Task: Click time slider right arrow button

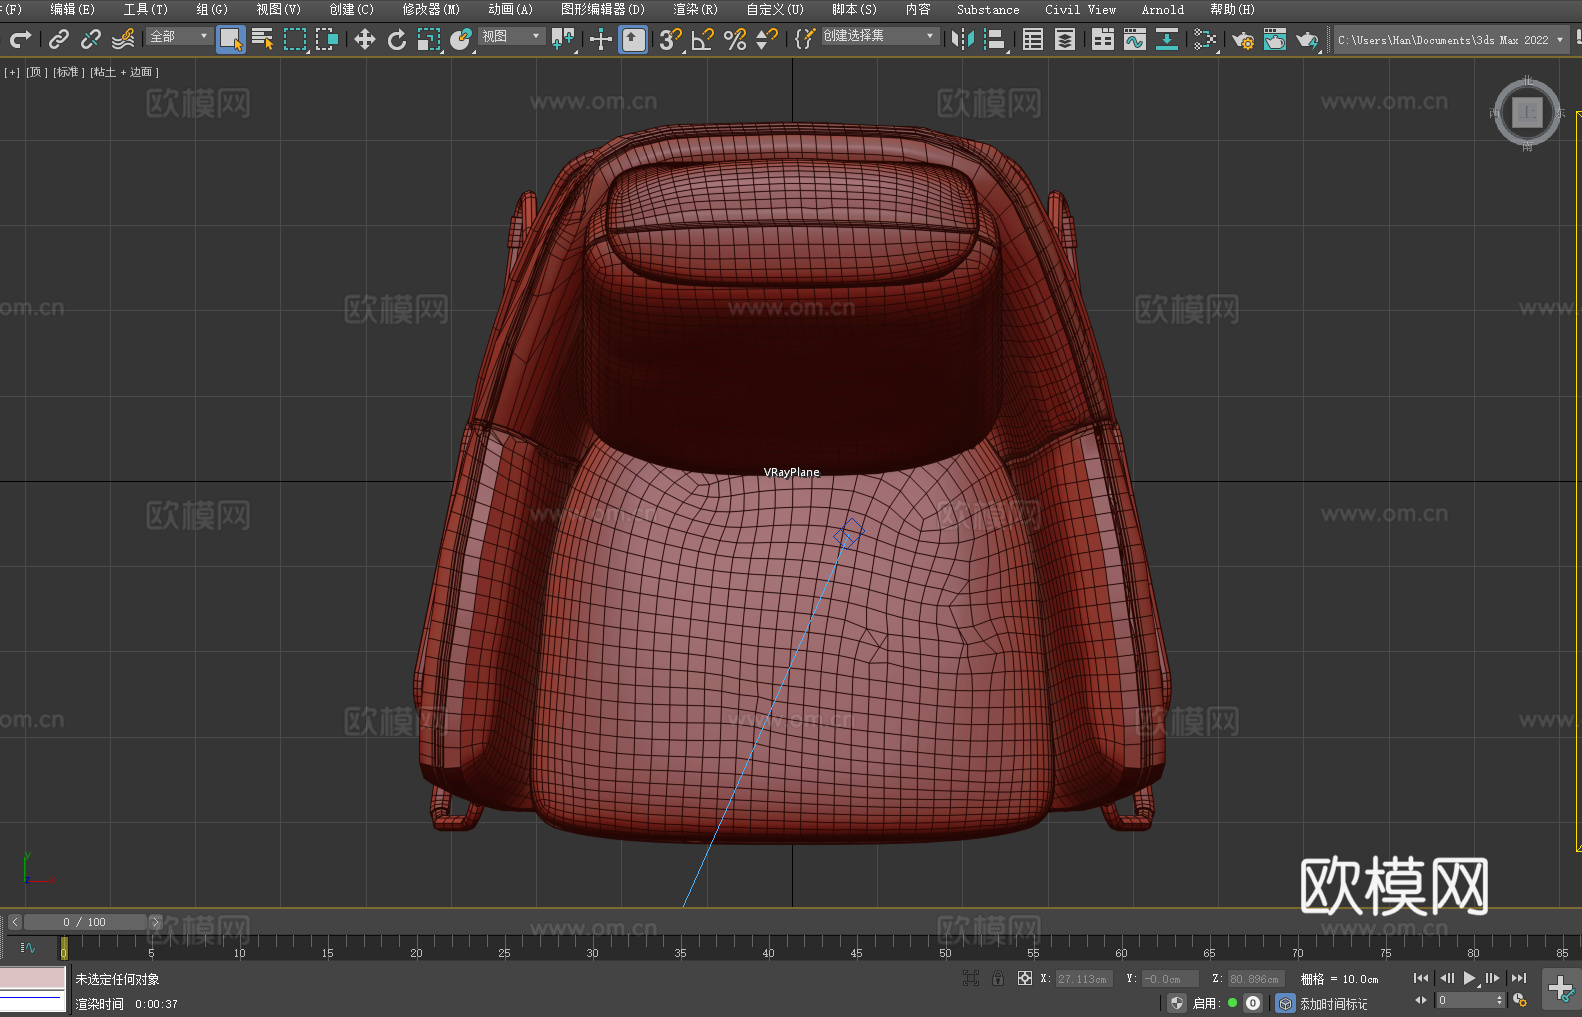Action: tap(155, 922)
